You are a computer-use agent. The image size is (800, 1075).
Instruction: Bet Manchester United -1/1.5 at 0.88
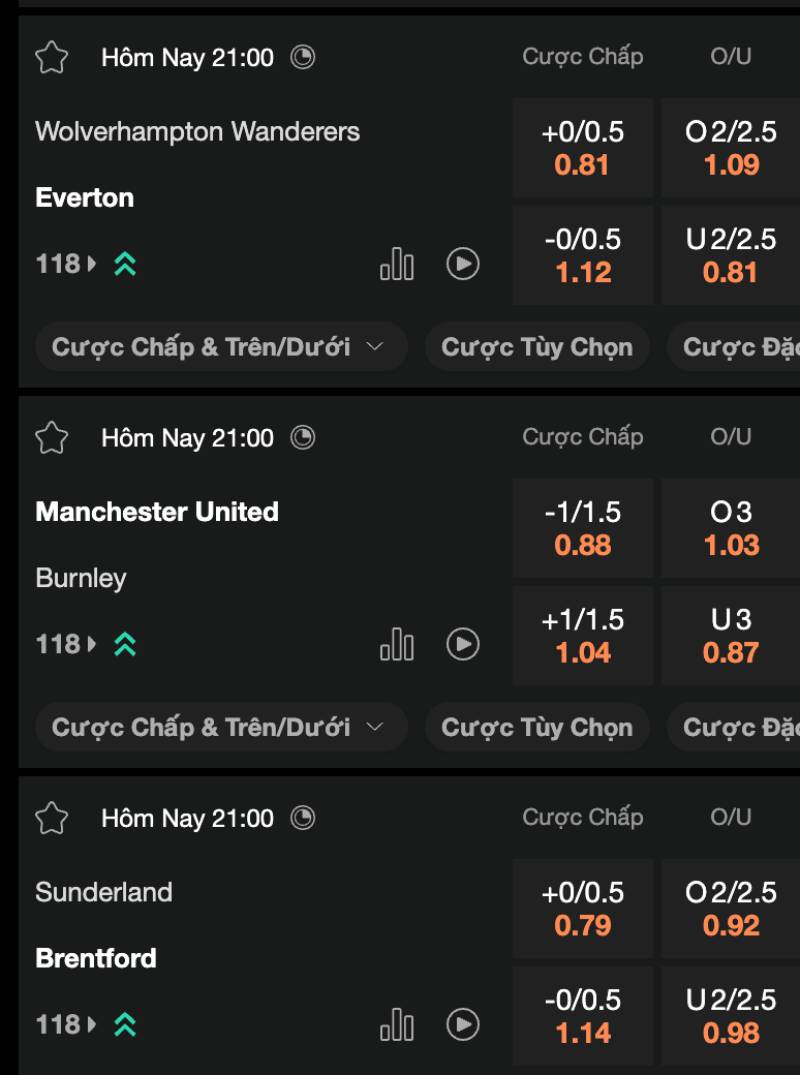pos(582,528)
